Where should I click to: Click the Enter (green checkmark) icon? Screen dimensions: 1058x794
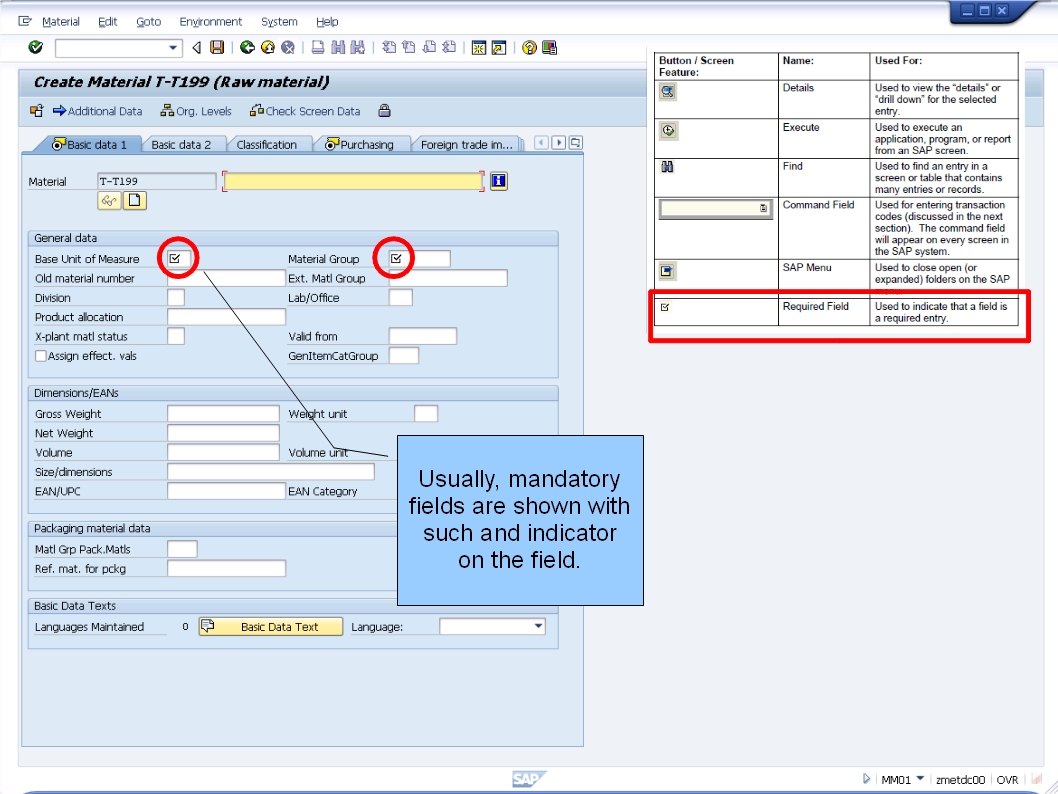click(35, 47)
